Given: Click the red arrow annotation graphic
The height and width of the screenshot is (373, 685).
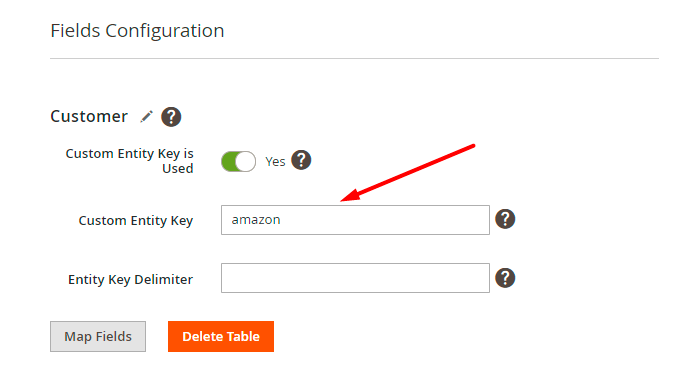Looking at the screenshot, I should [408, 173].
